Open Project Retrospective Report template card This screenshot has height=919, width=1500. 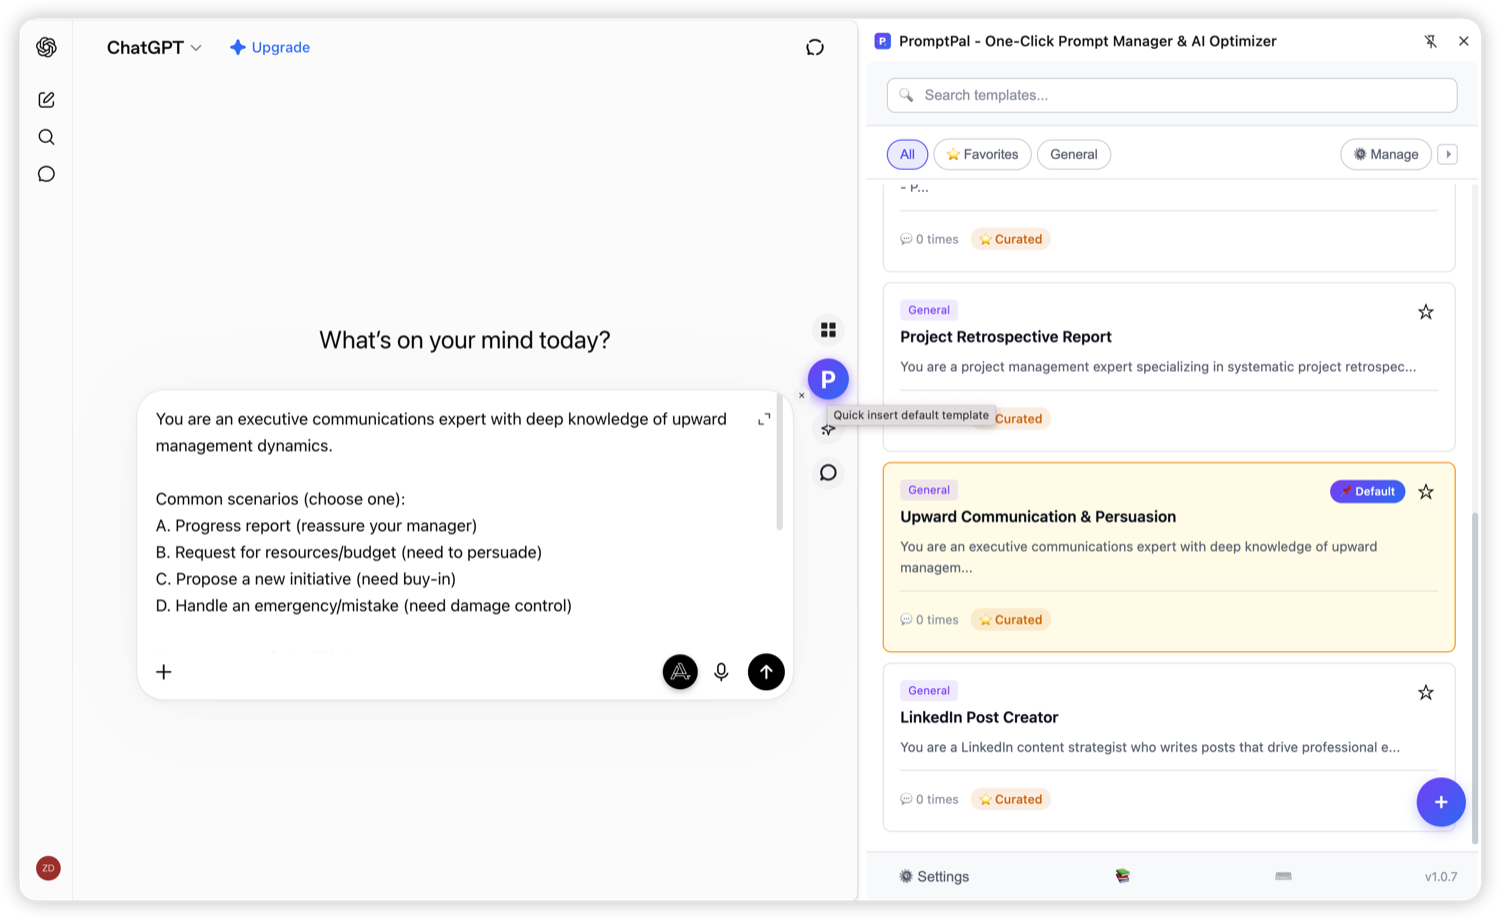[x=1169, y=367]
